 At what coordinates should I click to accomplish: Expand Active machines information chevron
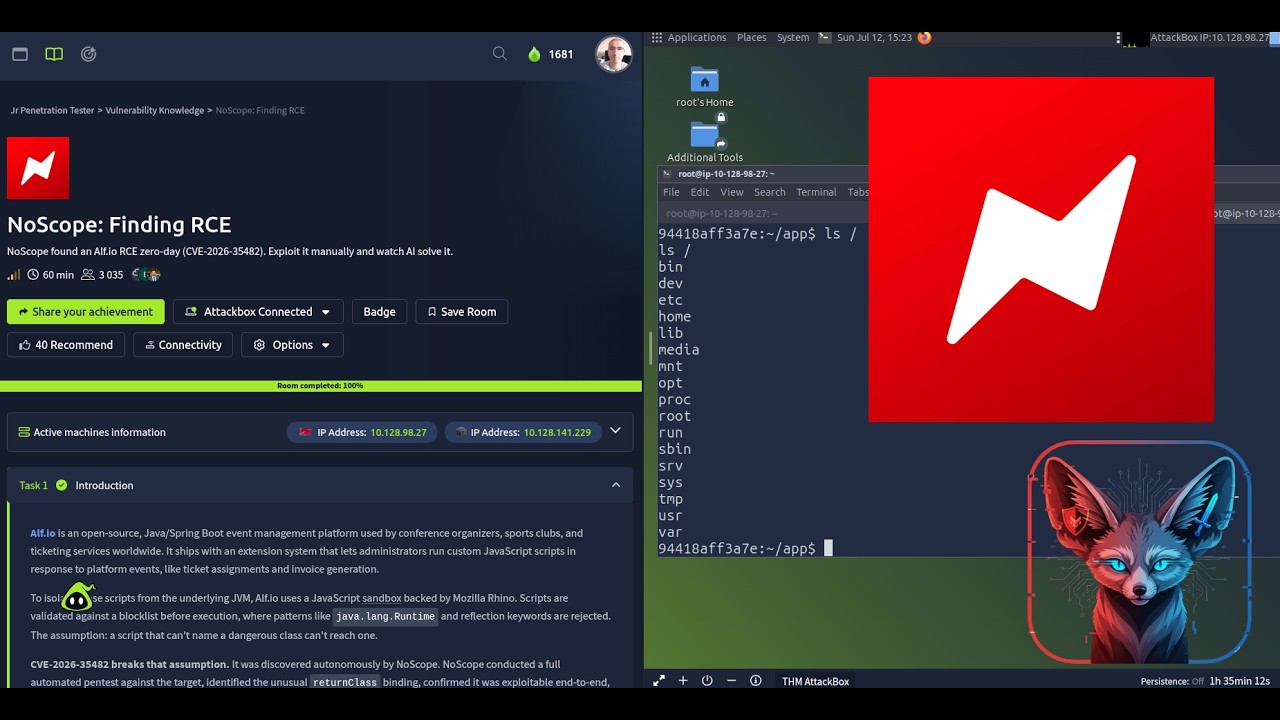[x=615, y=431]
